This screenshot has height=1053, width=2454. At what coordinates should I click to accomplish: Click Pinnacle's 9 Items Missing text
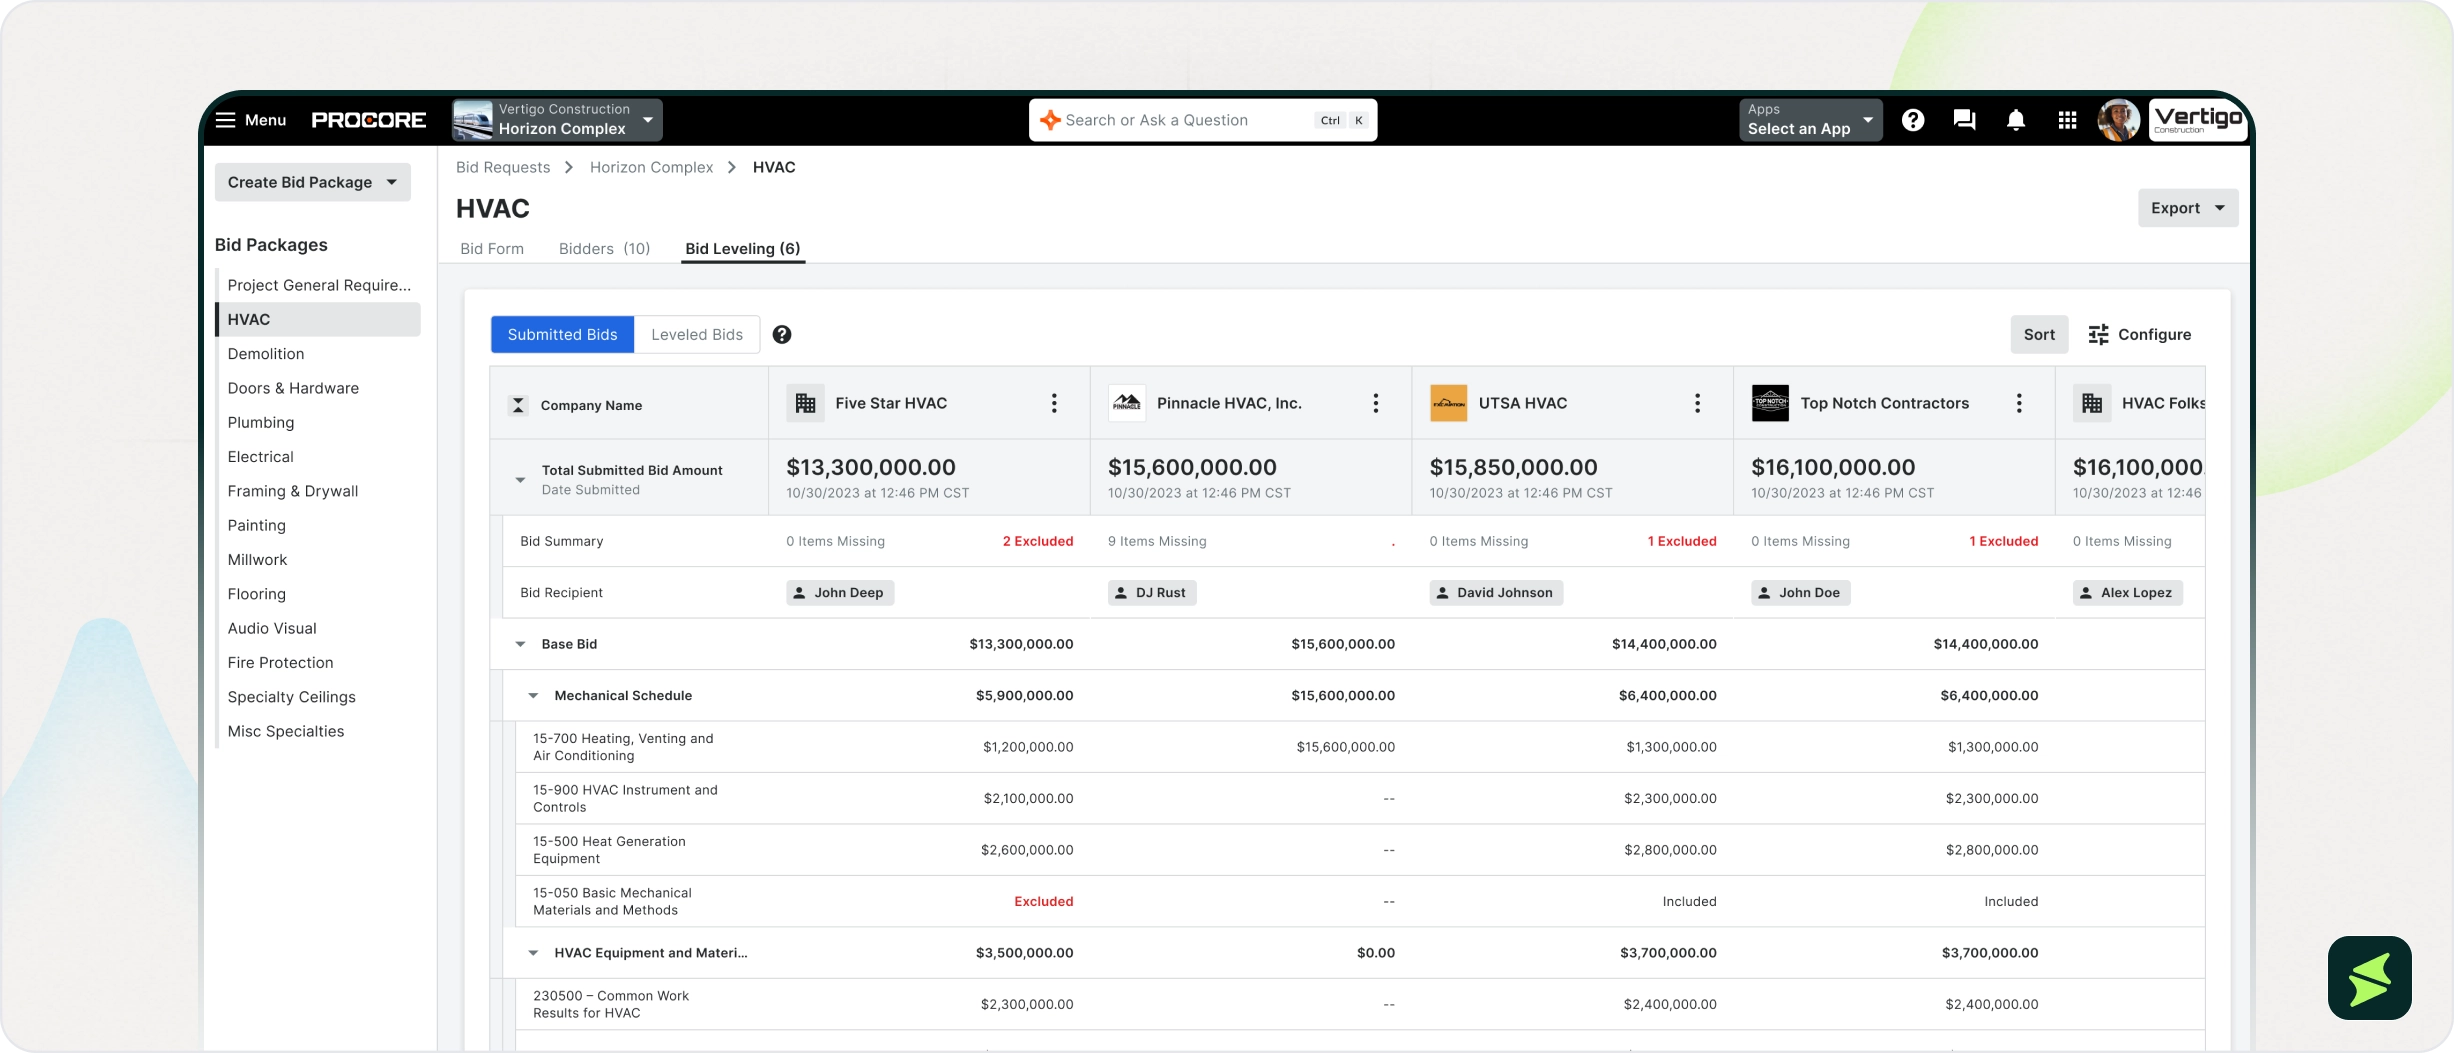[x=1157, y=541]
